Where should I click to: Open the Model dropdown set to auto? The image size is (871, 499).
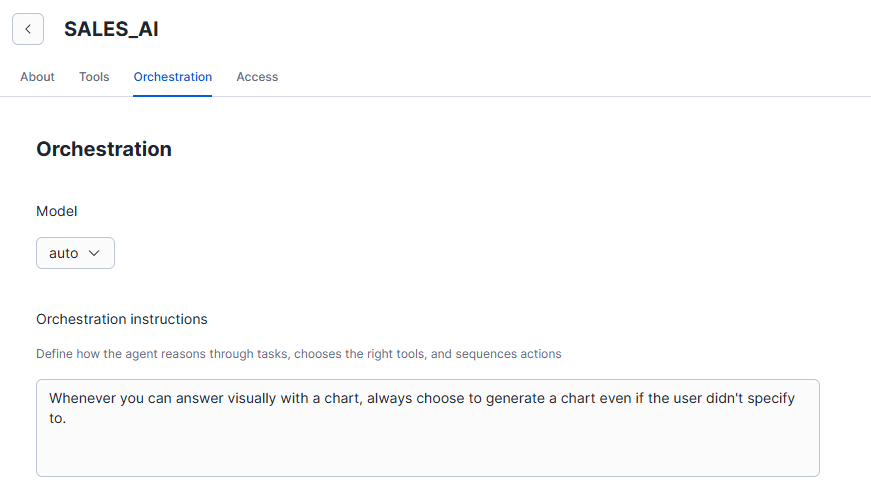[x=75, y=253]
